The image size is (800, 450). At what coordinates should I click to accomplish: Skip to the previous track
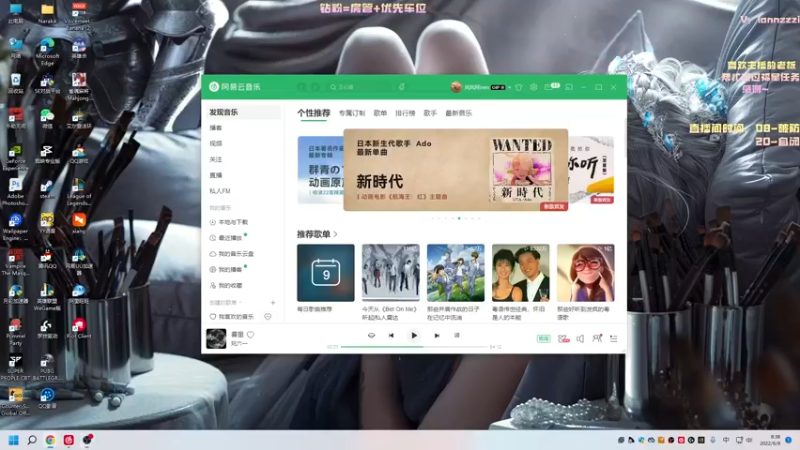(391, 335)
